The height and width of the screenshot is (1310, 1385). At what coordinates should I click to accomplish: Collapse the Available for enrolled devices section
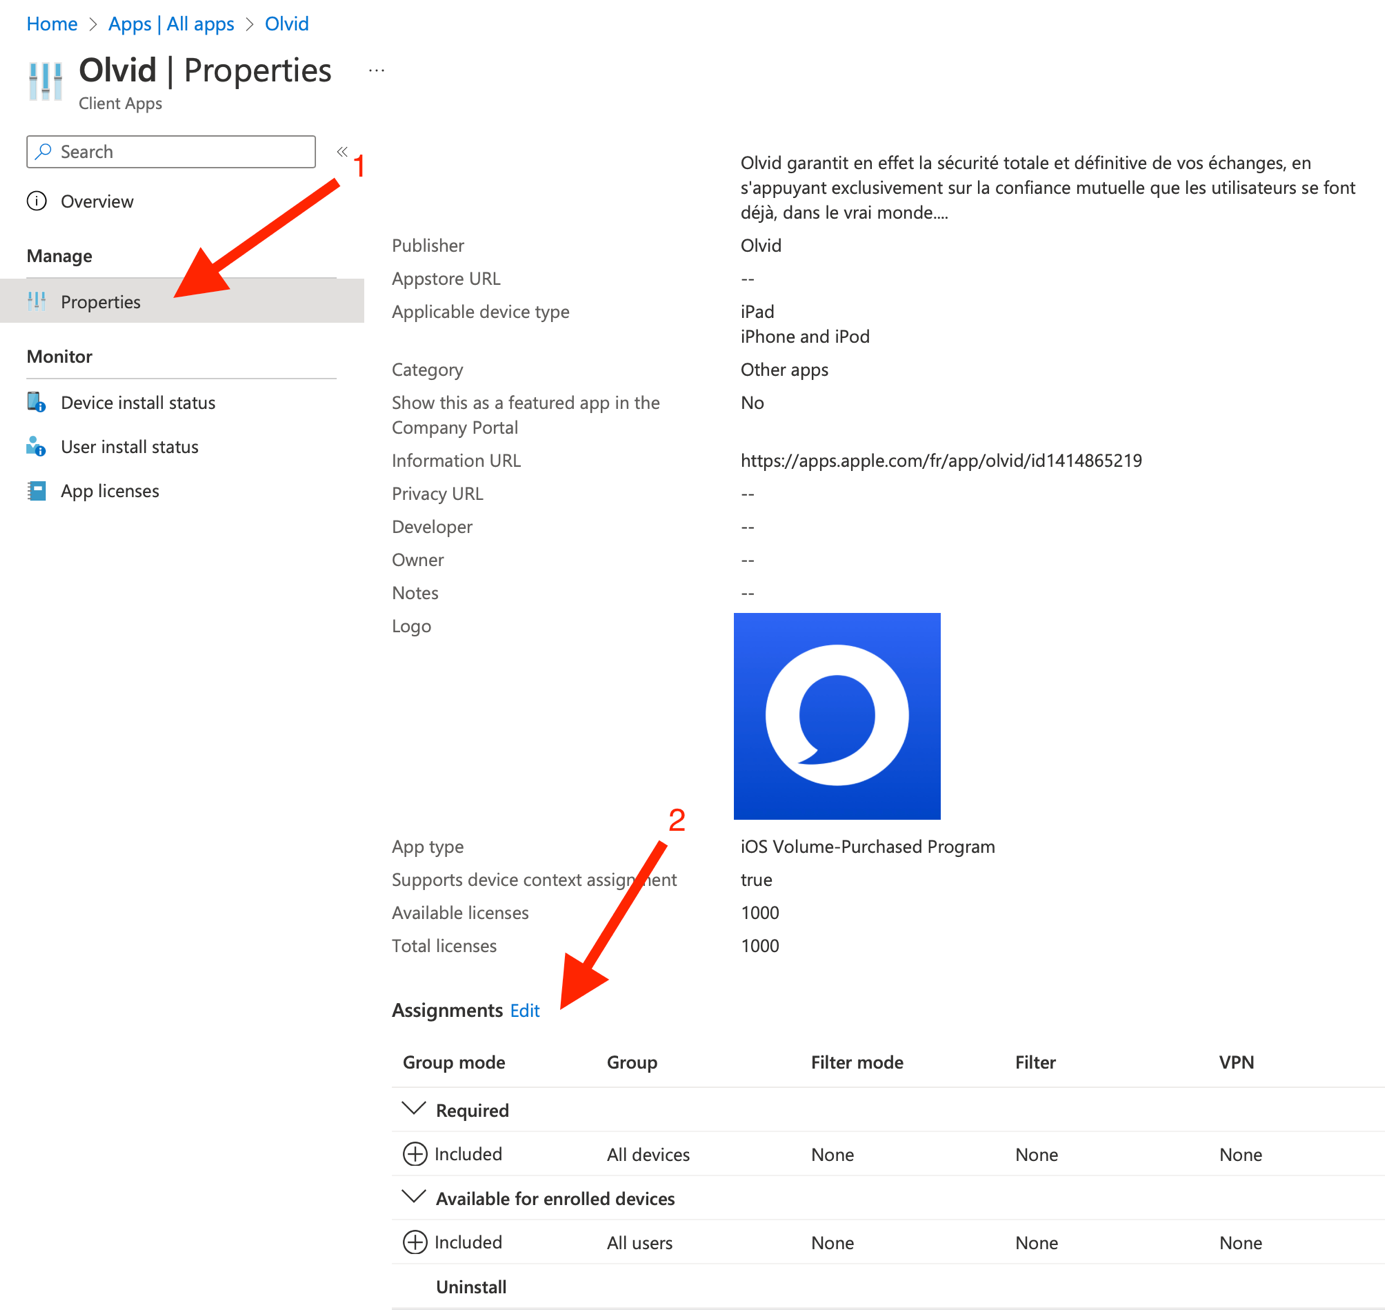point(413,1197)
